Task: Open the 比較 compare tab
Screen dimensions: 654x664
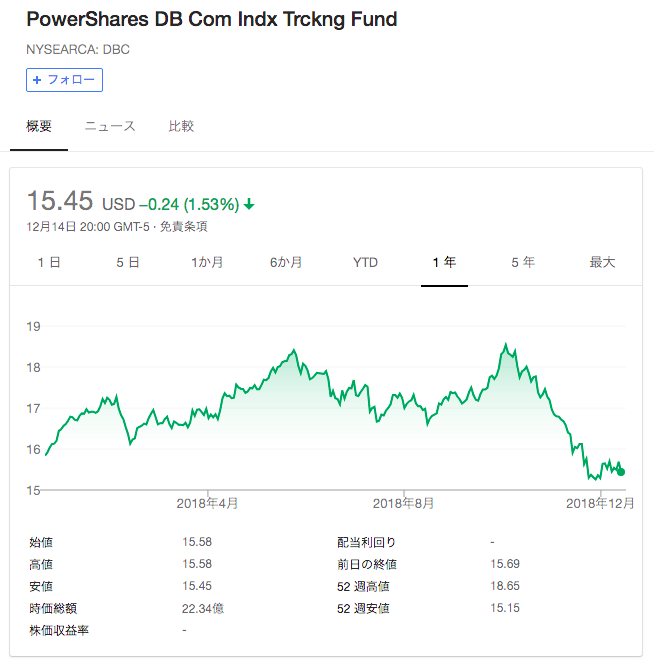Action: tap(181, 126)
